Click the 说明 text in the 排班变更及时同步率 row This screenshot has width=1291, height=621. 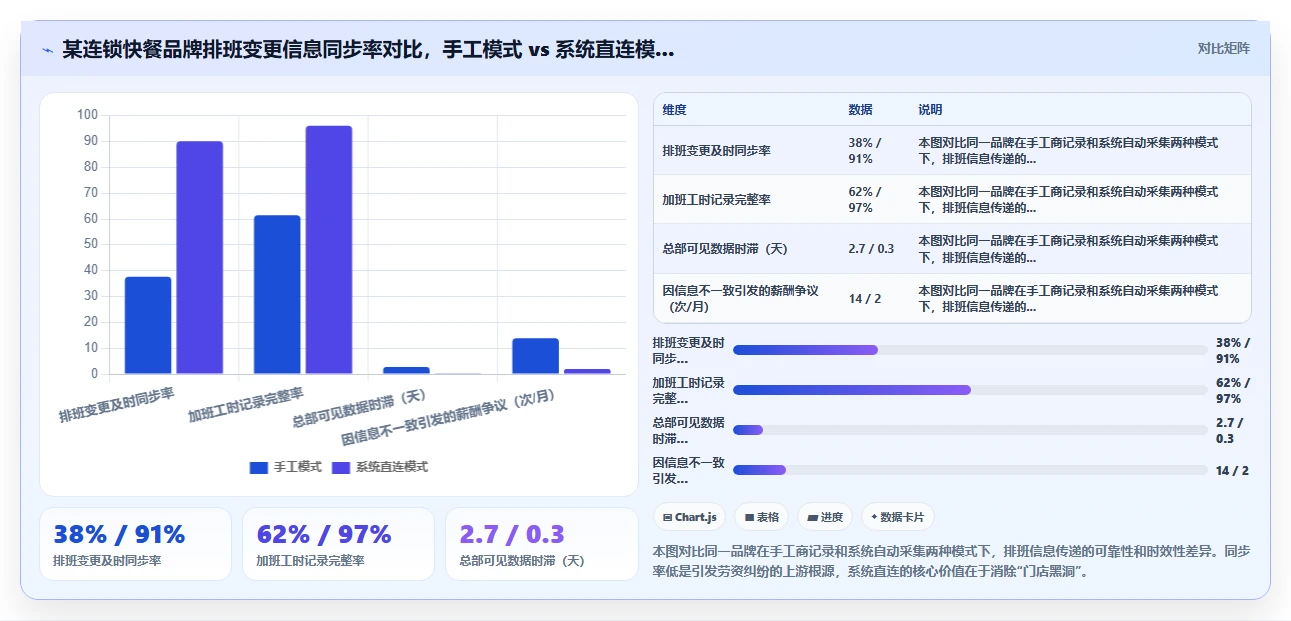click(x=1068, y=151)
